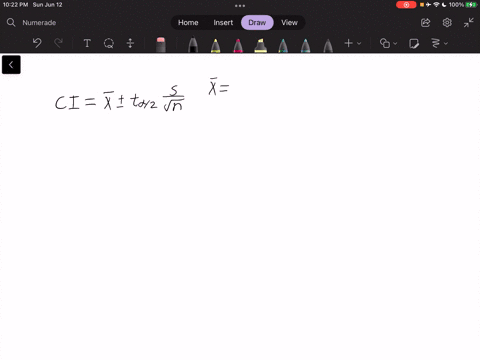The image size is (480, 360).
Task: Add a new pen with plus
Action: (349, 43)
